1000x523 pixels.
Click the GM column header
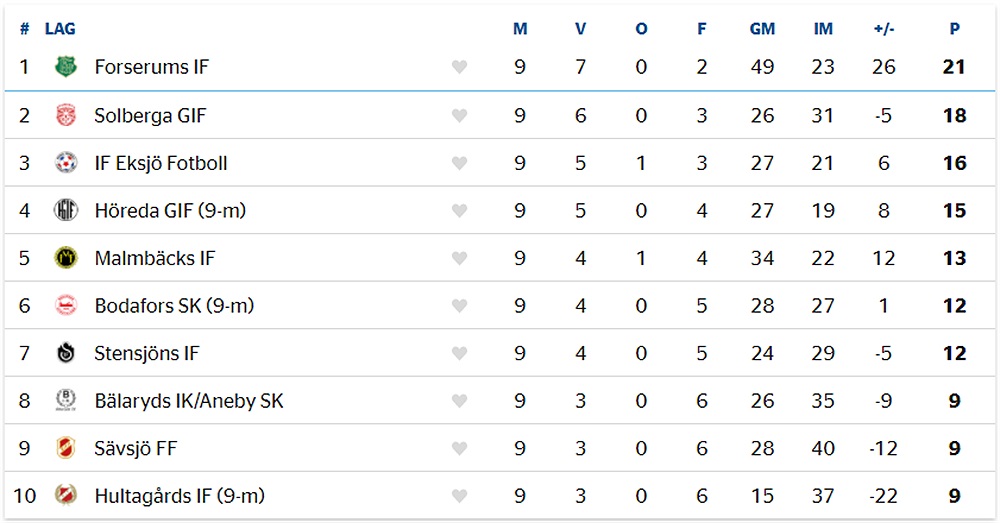coord(762,29)
